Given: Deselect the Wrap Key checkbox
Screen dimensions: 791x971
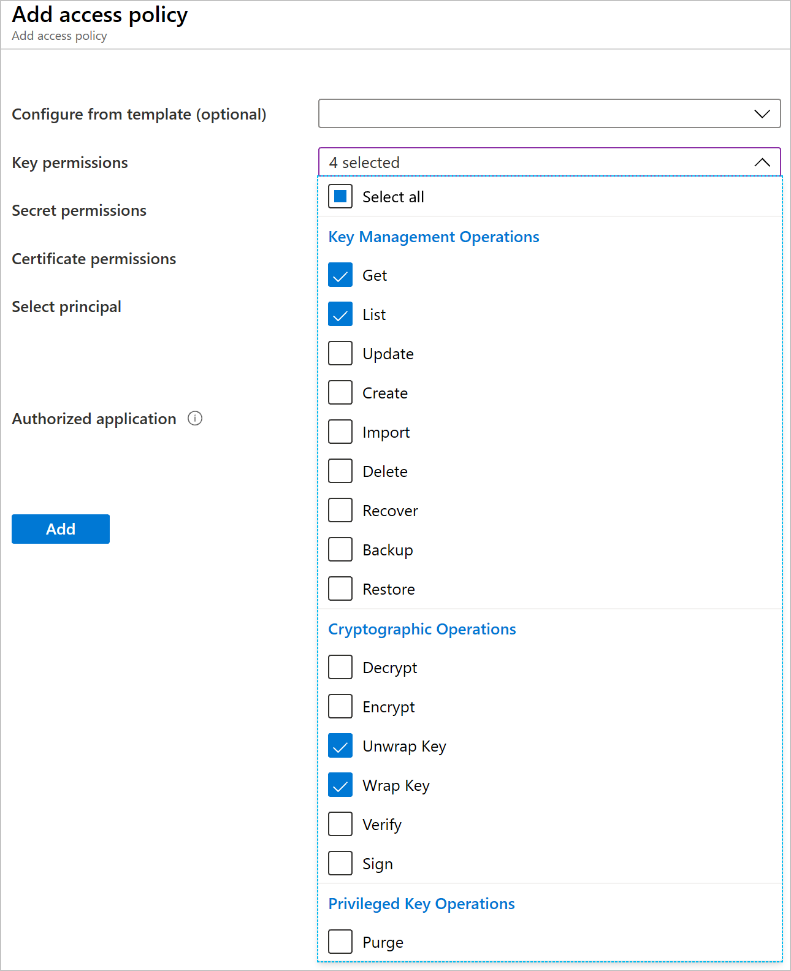Looking at the screenshot, I should coord(341,785).
